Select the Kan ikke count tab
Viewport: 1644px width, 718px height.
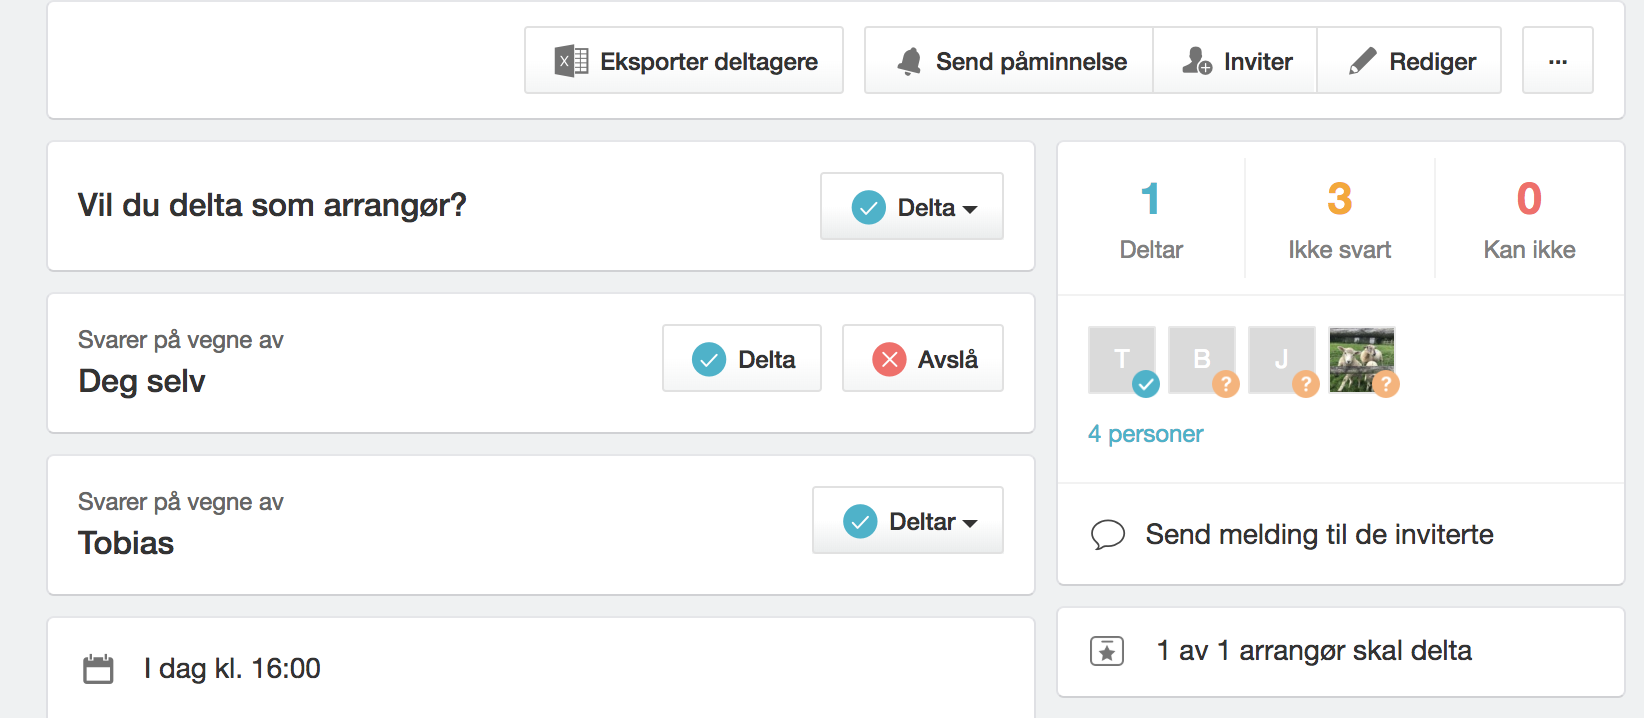point(1529,219)
